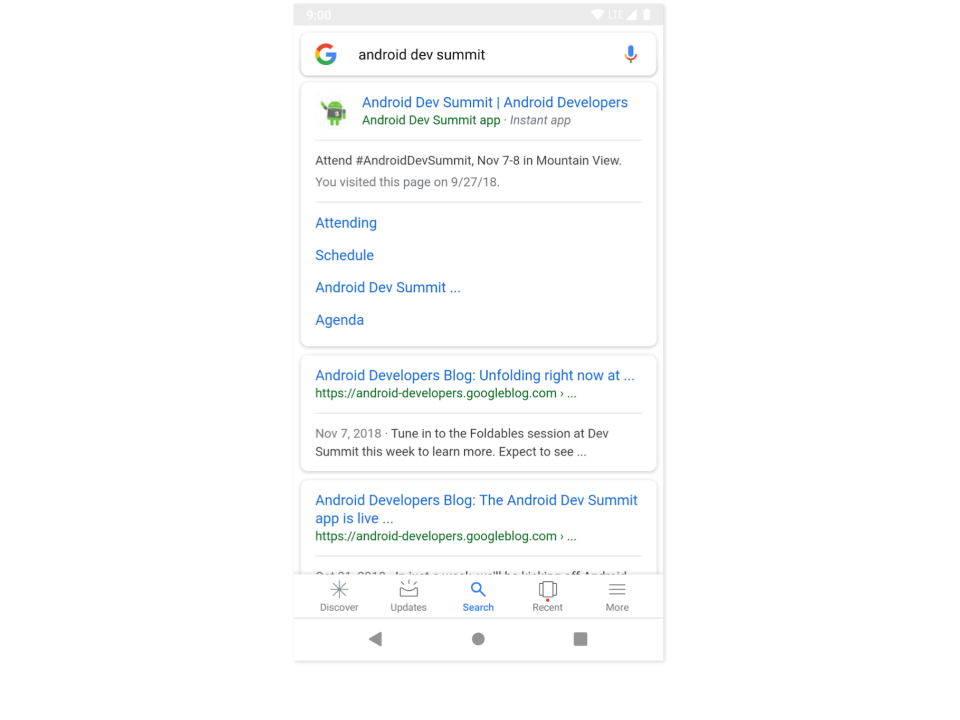Open Unfolding right now blog result

tap(474, 375)
